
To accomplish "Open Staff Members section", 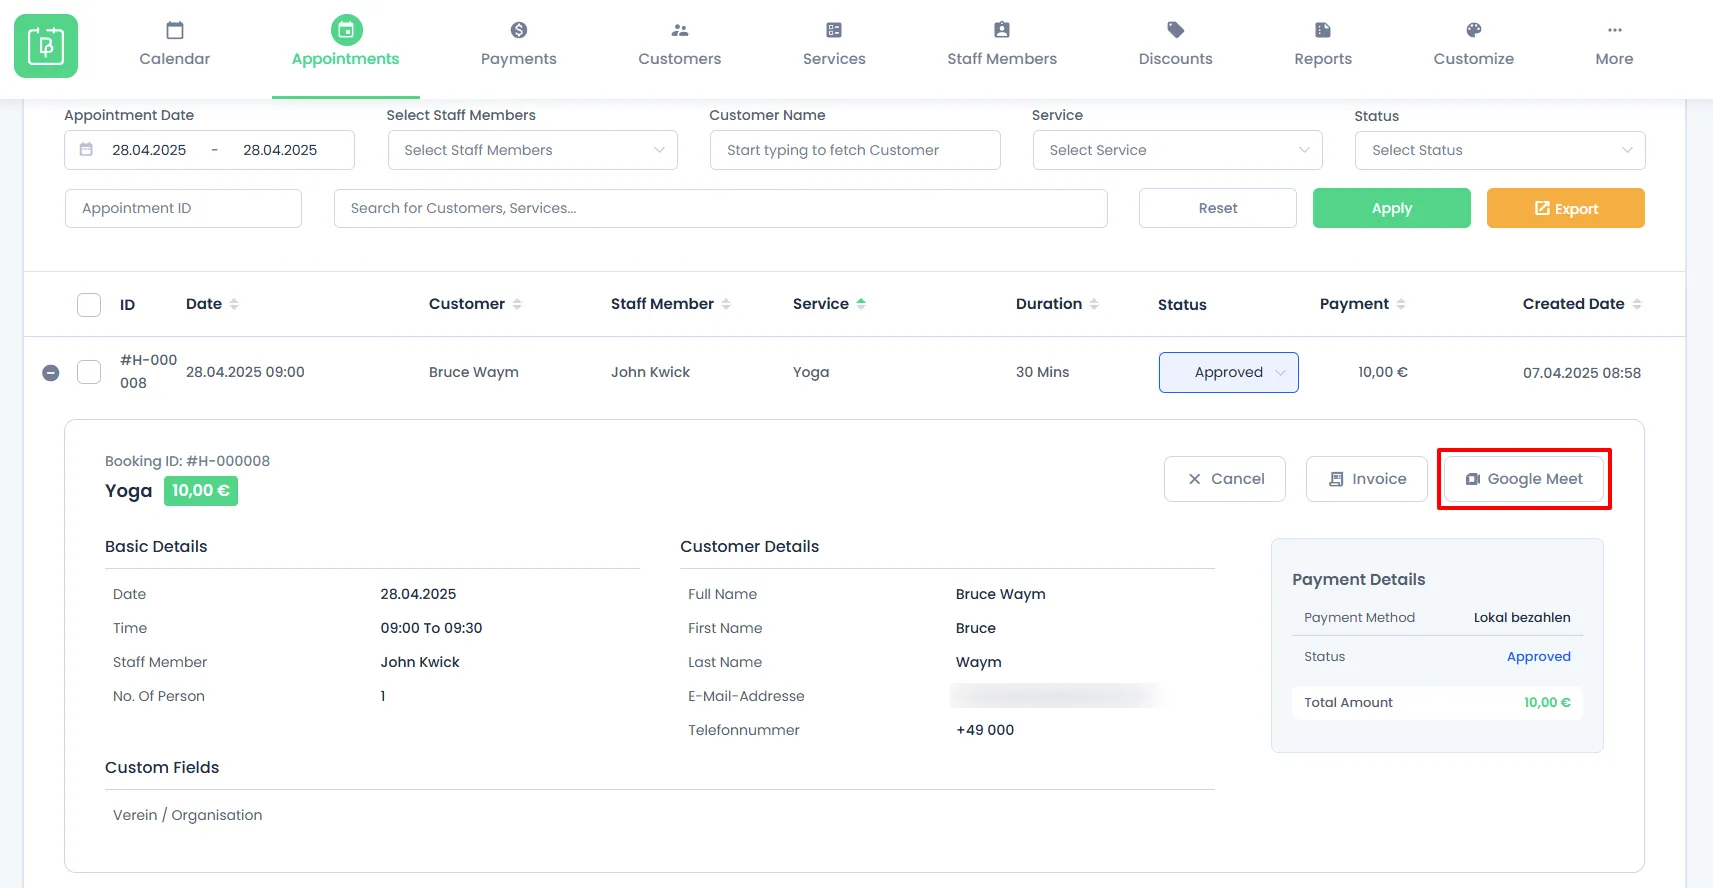I will click(1002, 45).
